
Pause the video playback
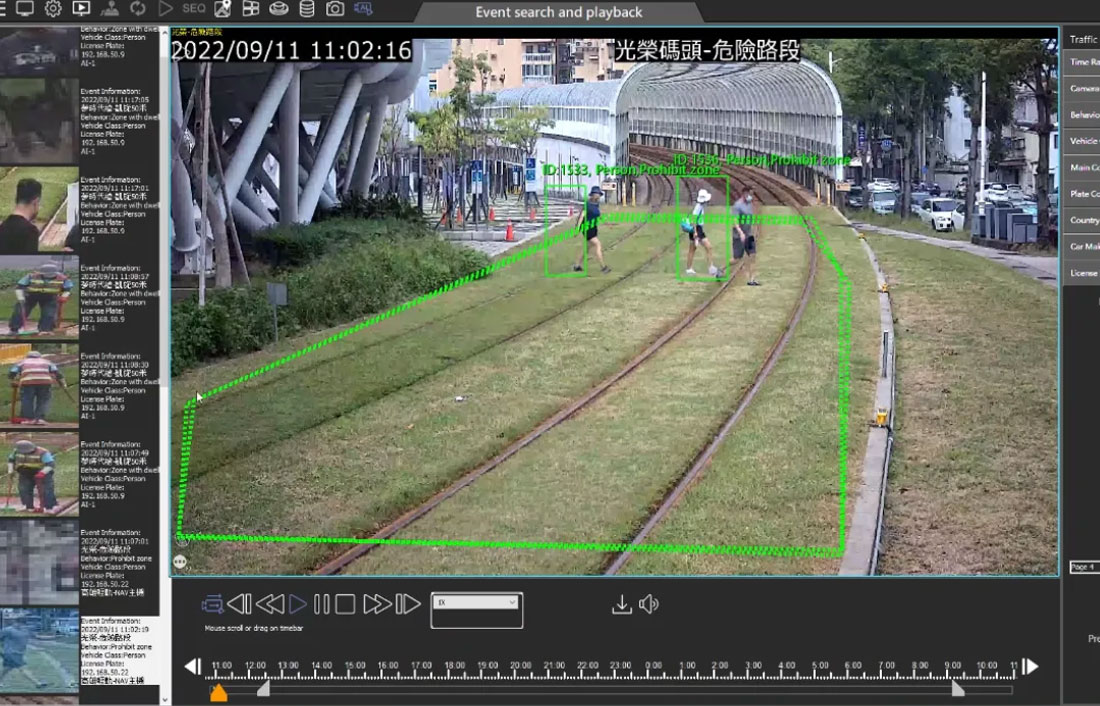pyautogui.click(x=321, y=604)
